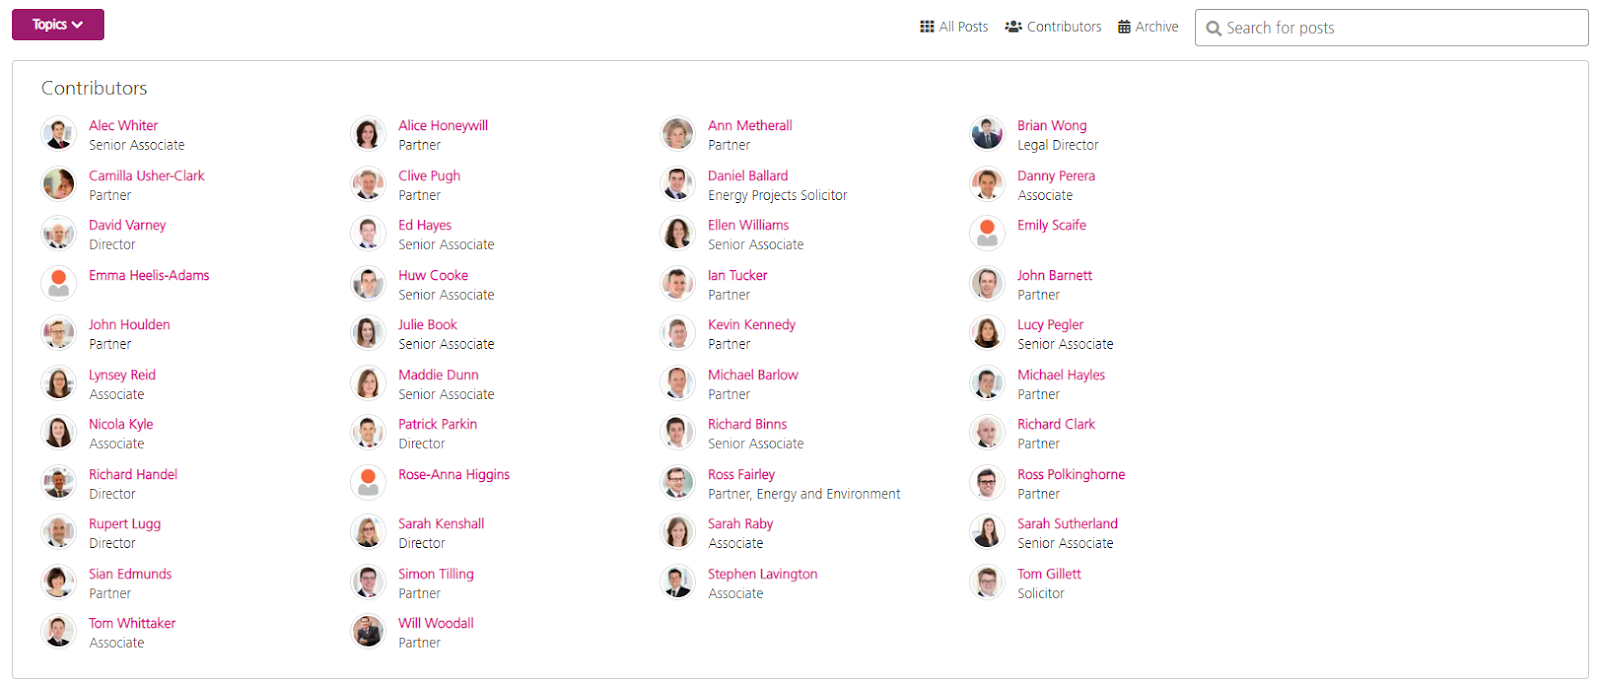The height and width of the screenshot is (685, 1600).
Task: Click Ann Metherall's profile photo
Action: click(x=678, y=134)
